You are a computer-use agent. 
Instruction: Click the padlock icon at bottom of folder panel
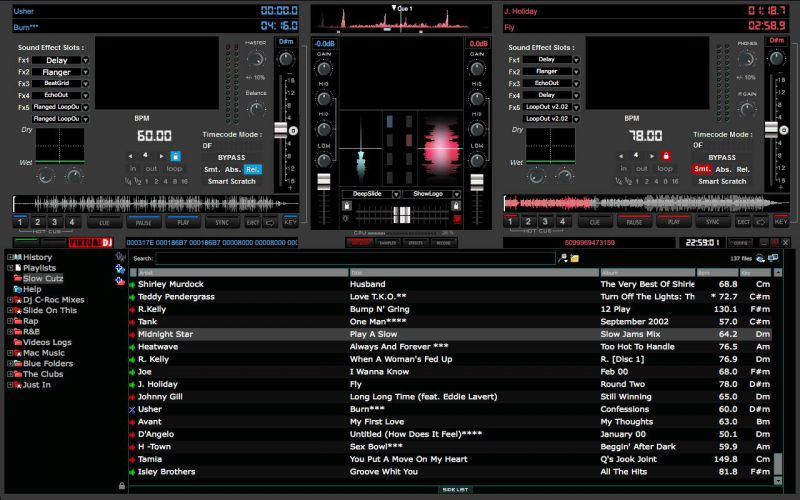(x=121, y=486)
